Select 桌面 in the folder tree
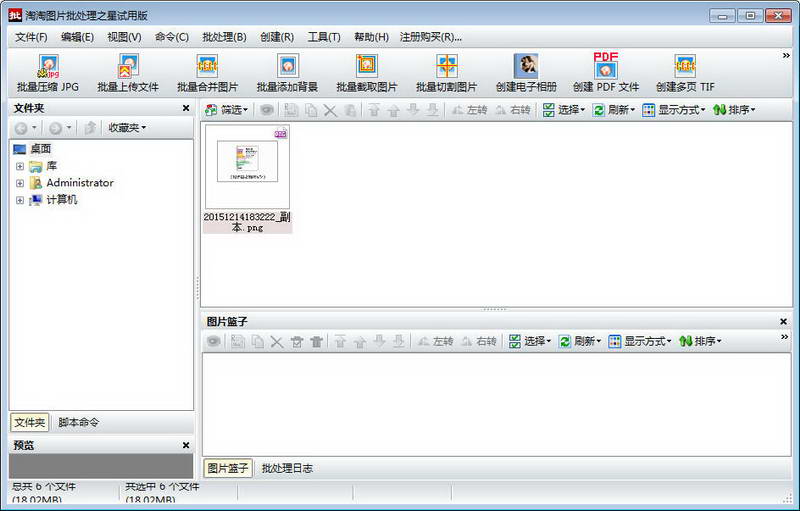 pyautogui.click(x=40, y=149)
